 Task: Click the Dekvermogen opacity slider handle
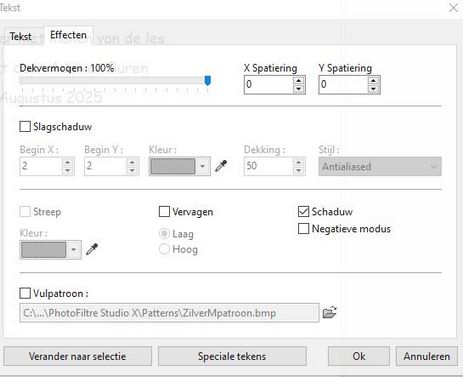pos(208,80)
